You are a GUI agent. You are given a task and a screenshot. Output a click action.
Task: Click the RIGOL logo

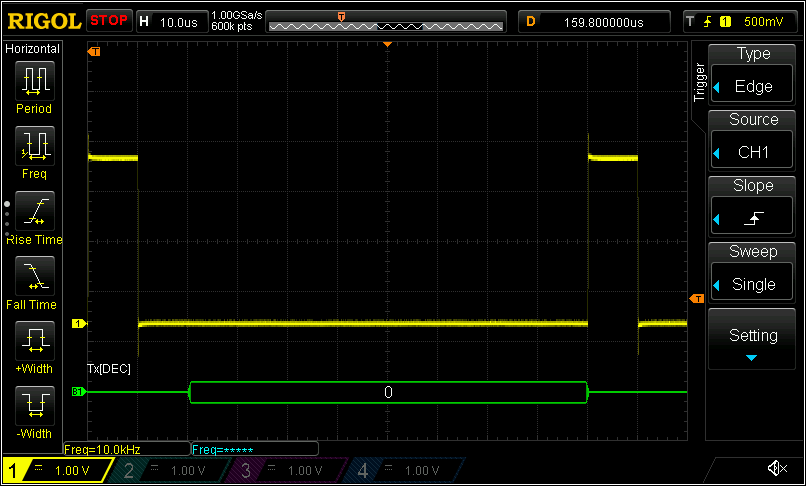pos(44,22)
